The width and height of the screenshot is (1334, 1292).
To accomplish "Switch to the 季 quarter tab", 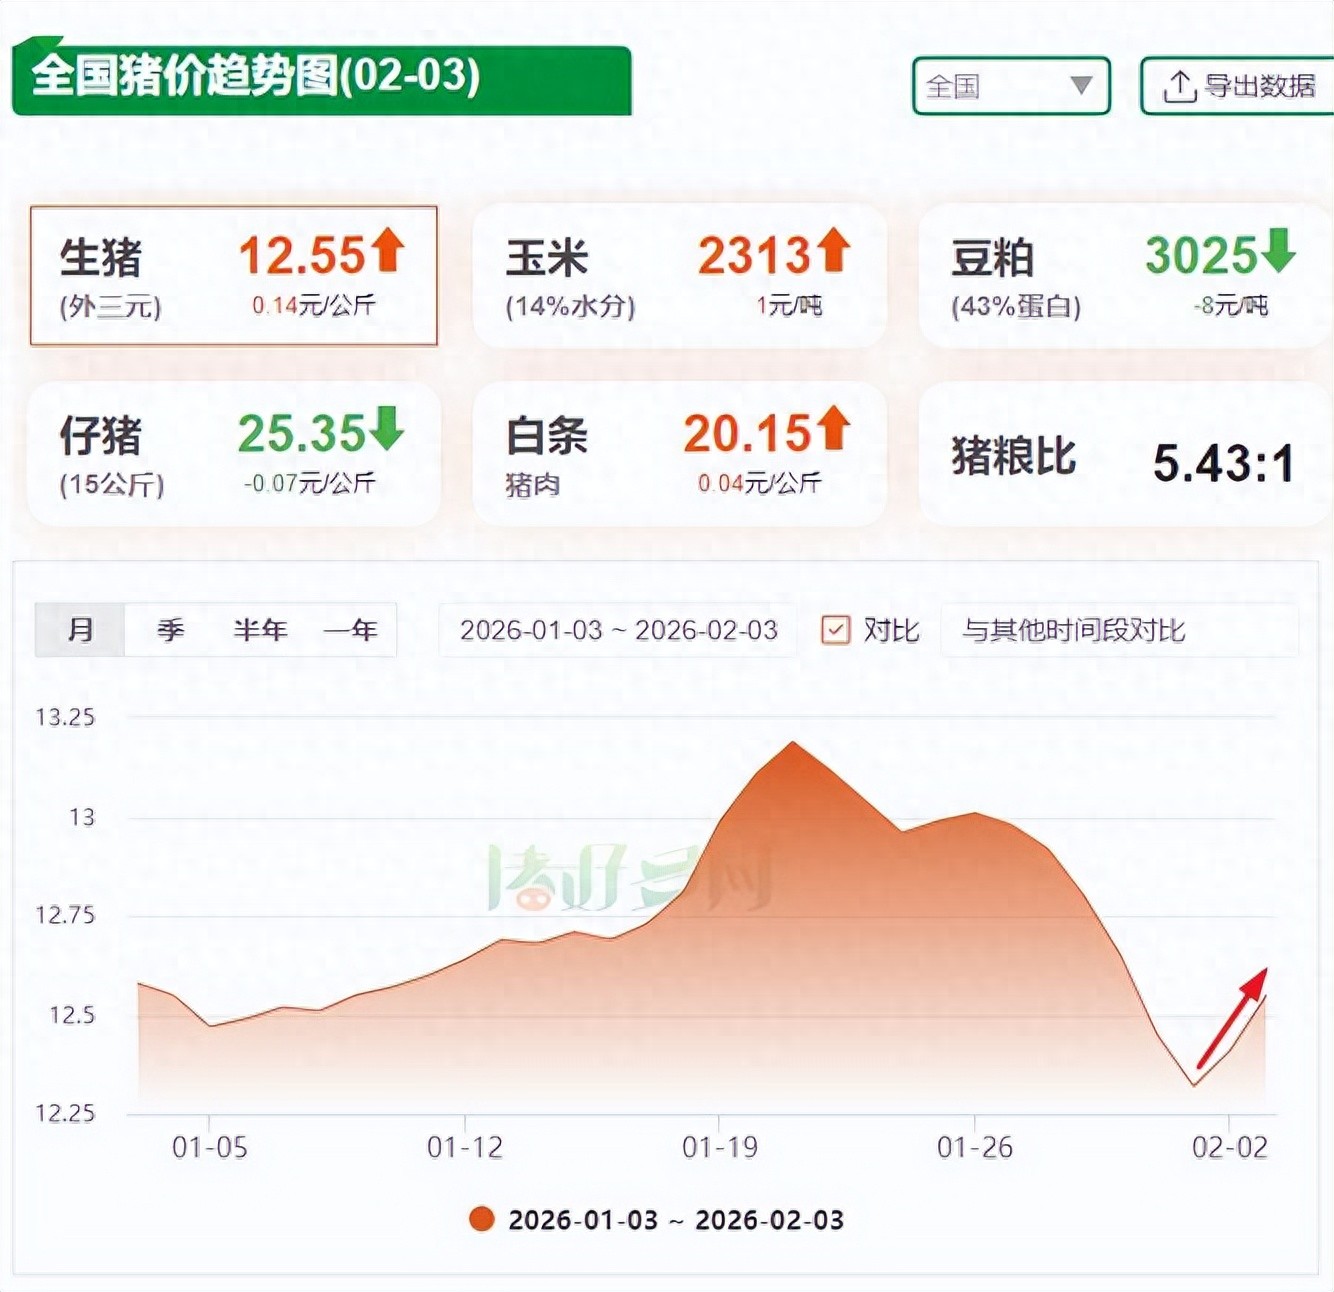I will coord(170,630).
